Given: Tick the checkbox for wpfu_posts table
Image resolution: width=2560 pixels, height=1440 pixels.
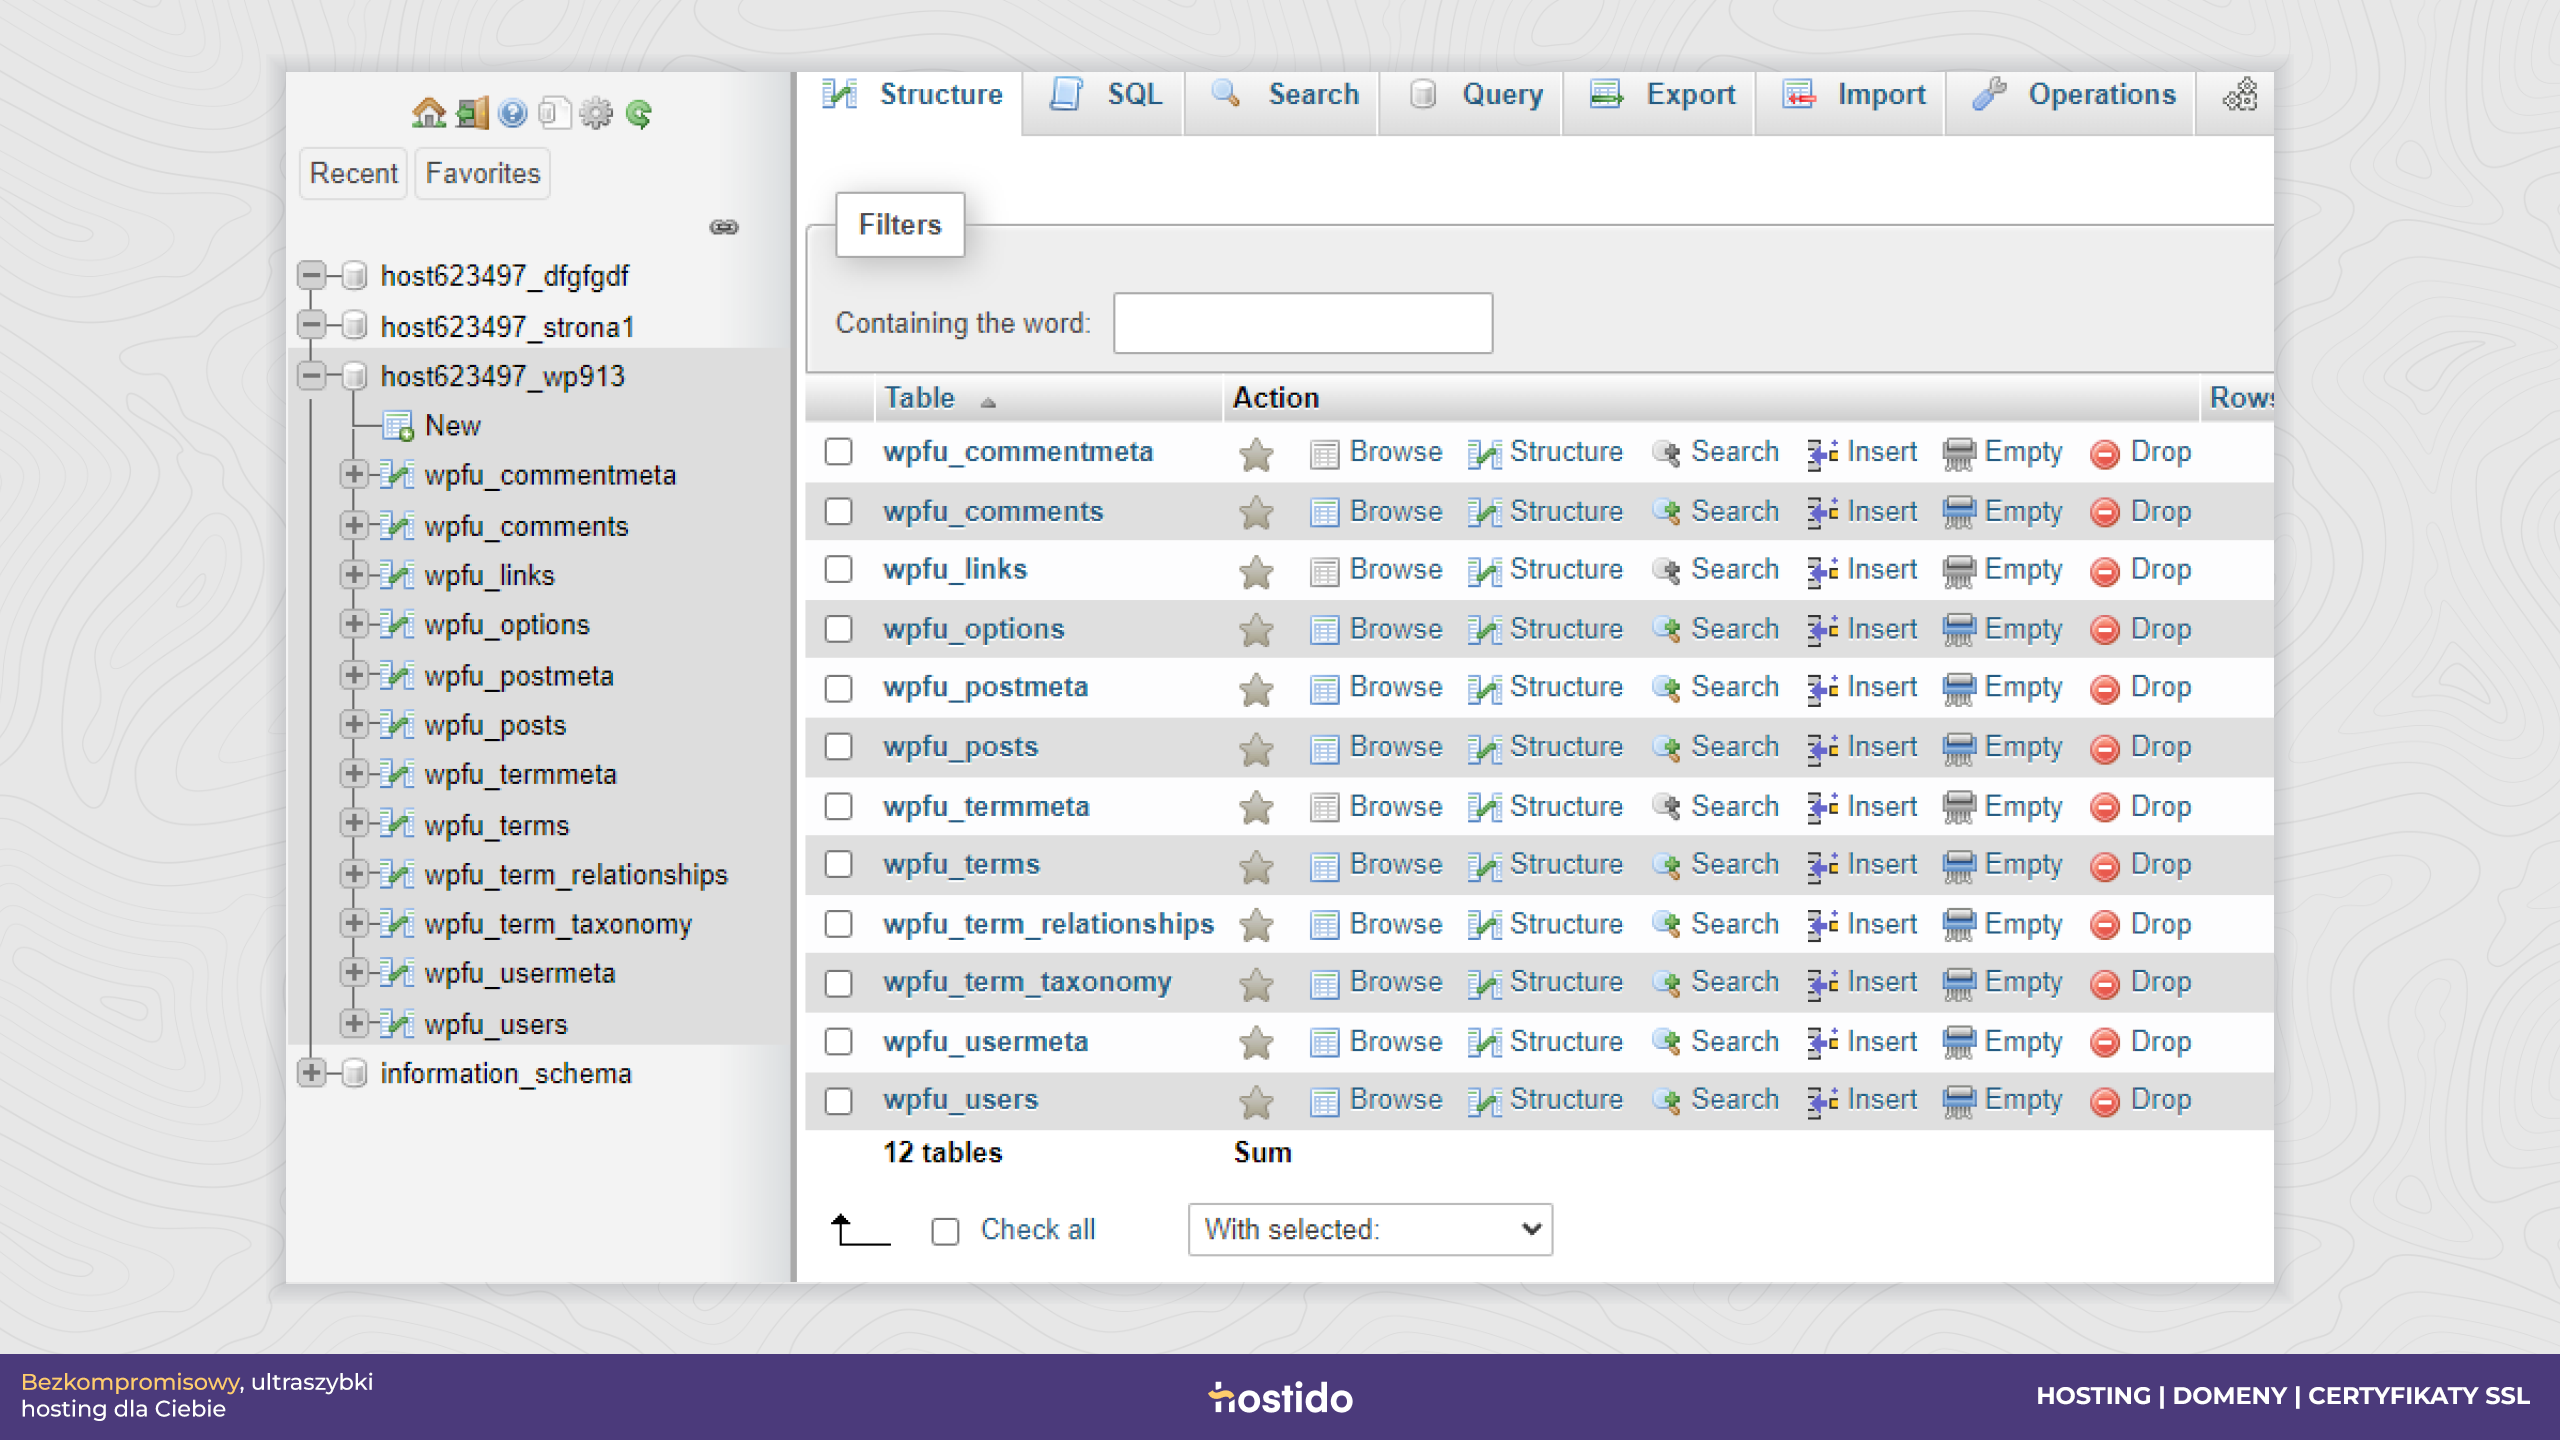Looking at the screenshot, I should (838, 747).
